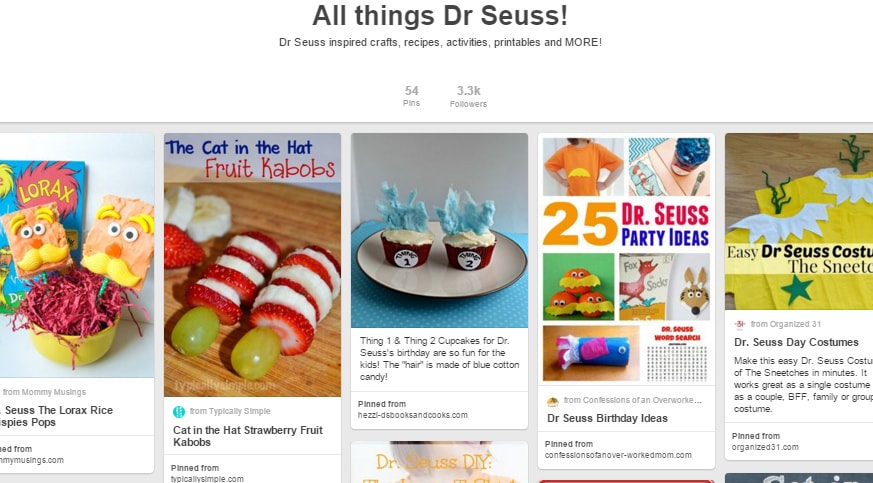Open the Cat in the Hat Fruit Kabobs image
The height and width of the screenshot is (483, 873).
click(x=252, y=265)
